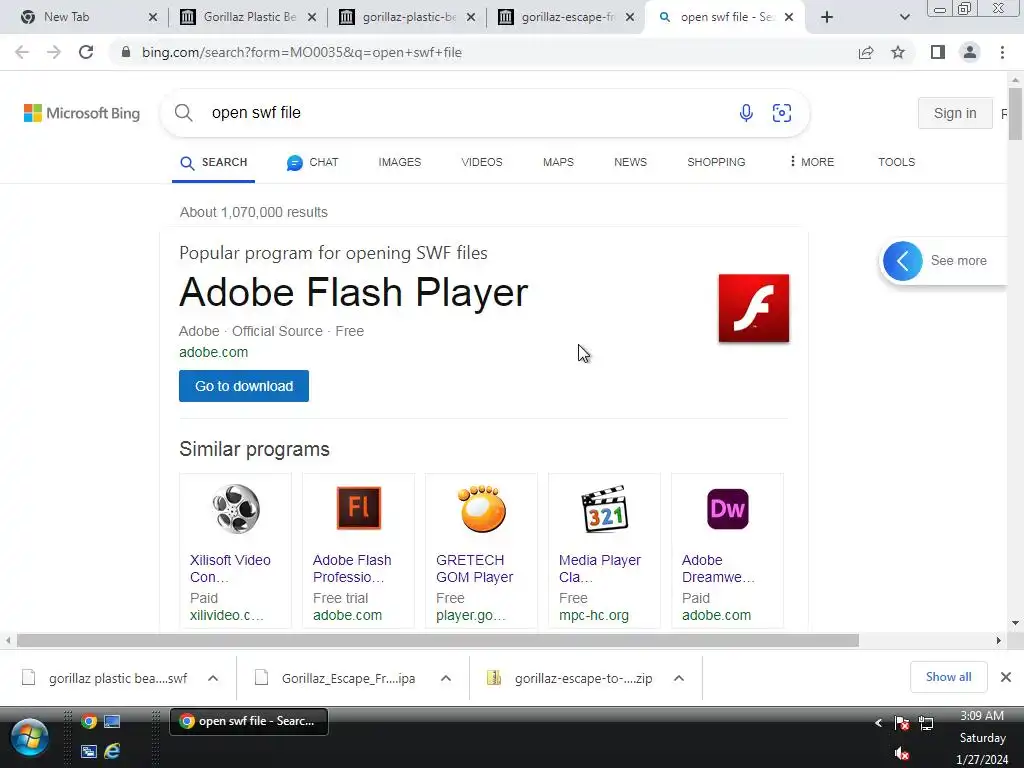
Task: Open the Gorillaz_Escape_Fr....ipa download
Action: 348,679
